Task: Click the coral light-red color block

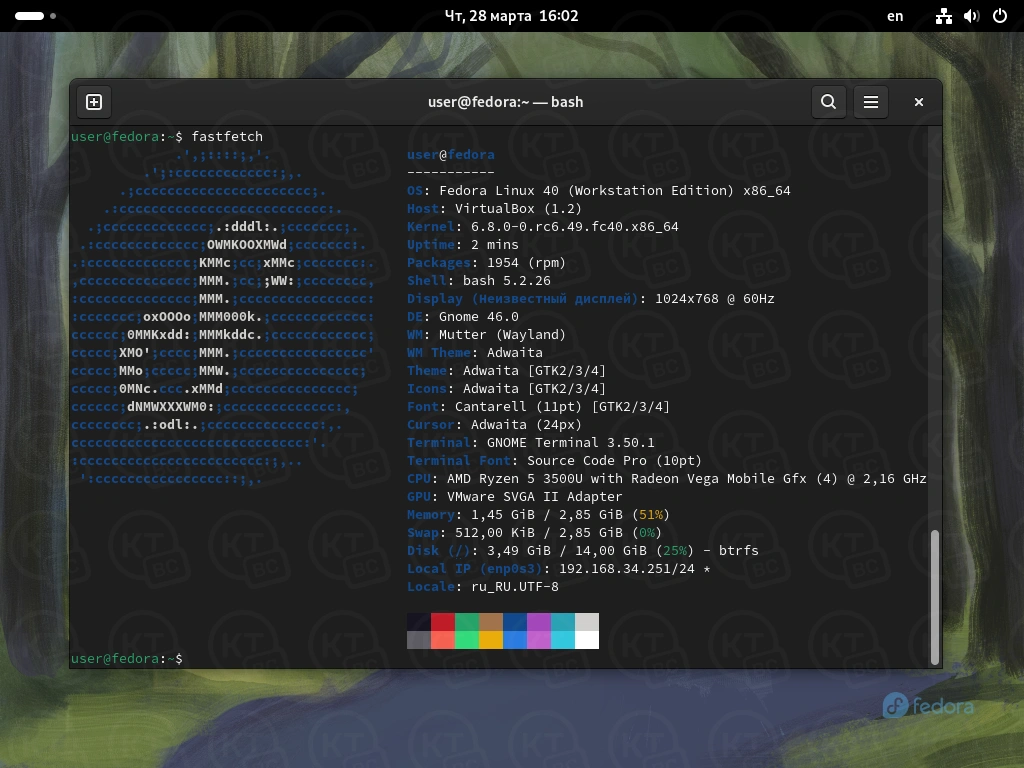Action: tap(443, 640)
